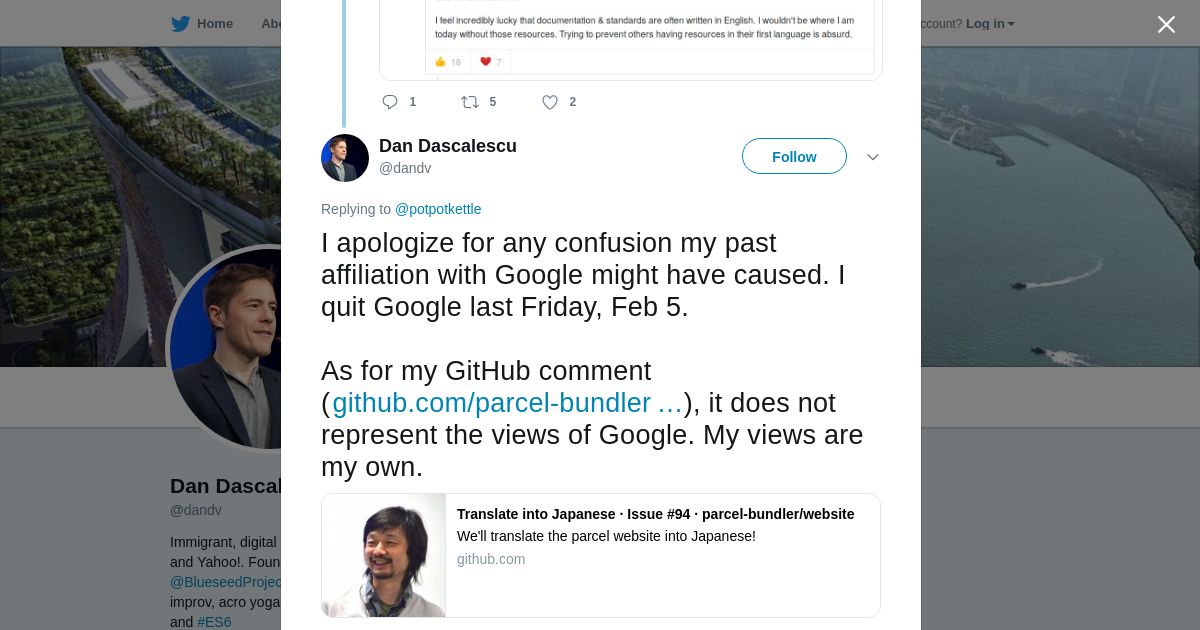
Task: Expand the tweet options chevron menu
Action: coord(872,157)
